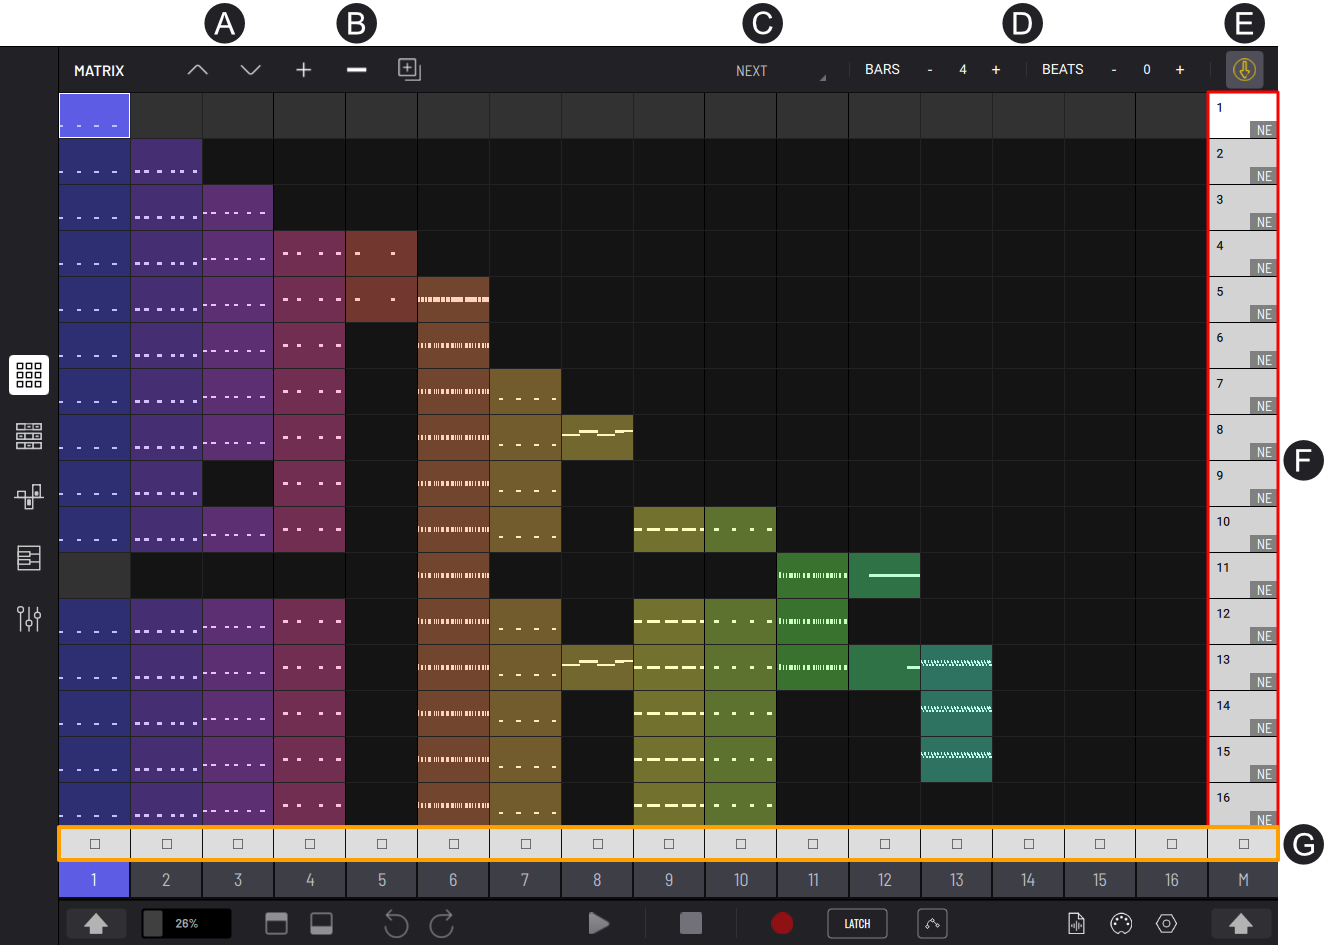
Task: Select the orange clip in track 6, scene 5
Action: (x=453, y=300)
